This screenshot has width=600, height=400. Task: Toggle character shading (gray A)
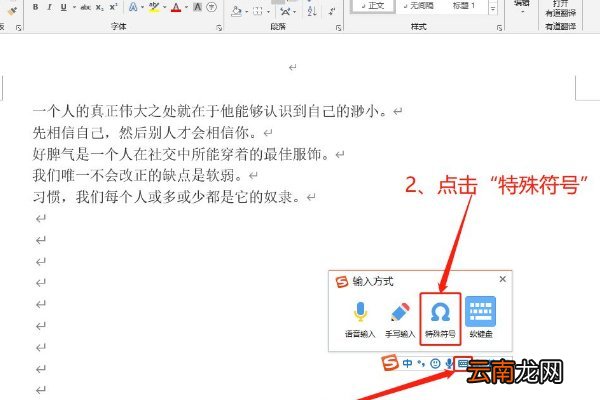[x=197, y=7]
